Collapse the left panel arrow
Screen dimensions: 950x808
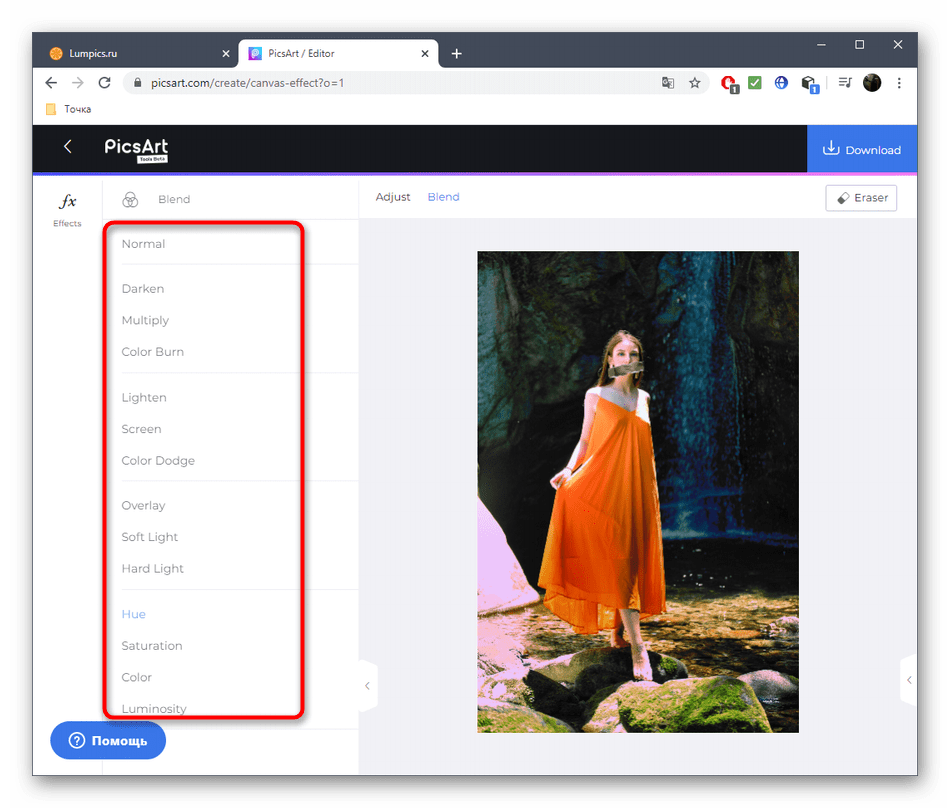pos(367,686)
